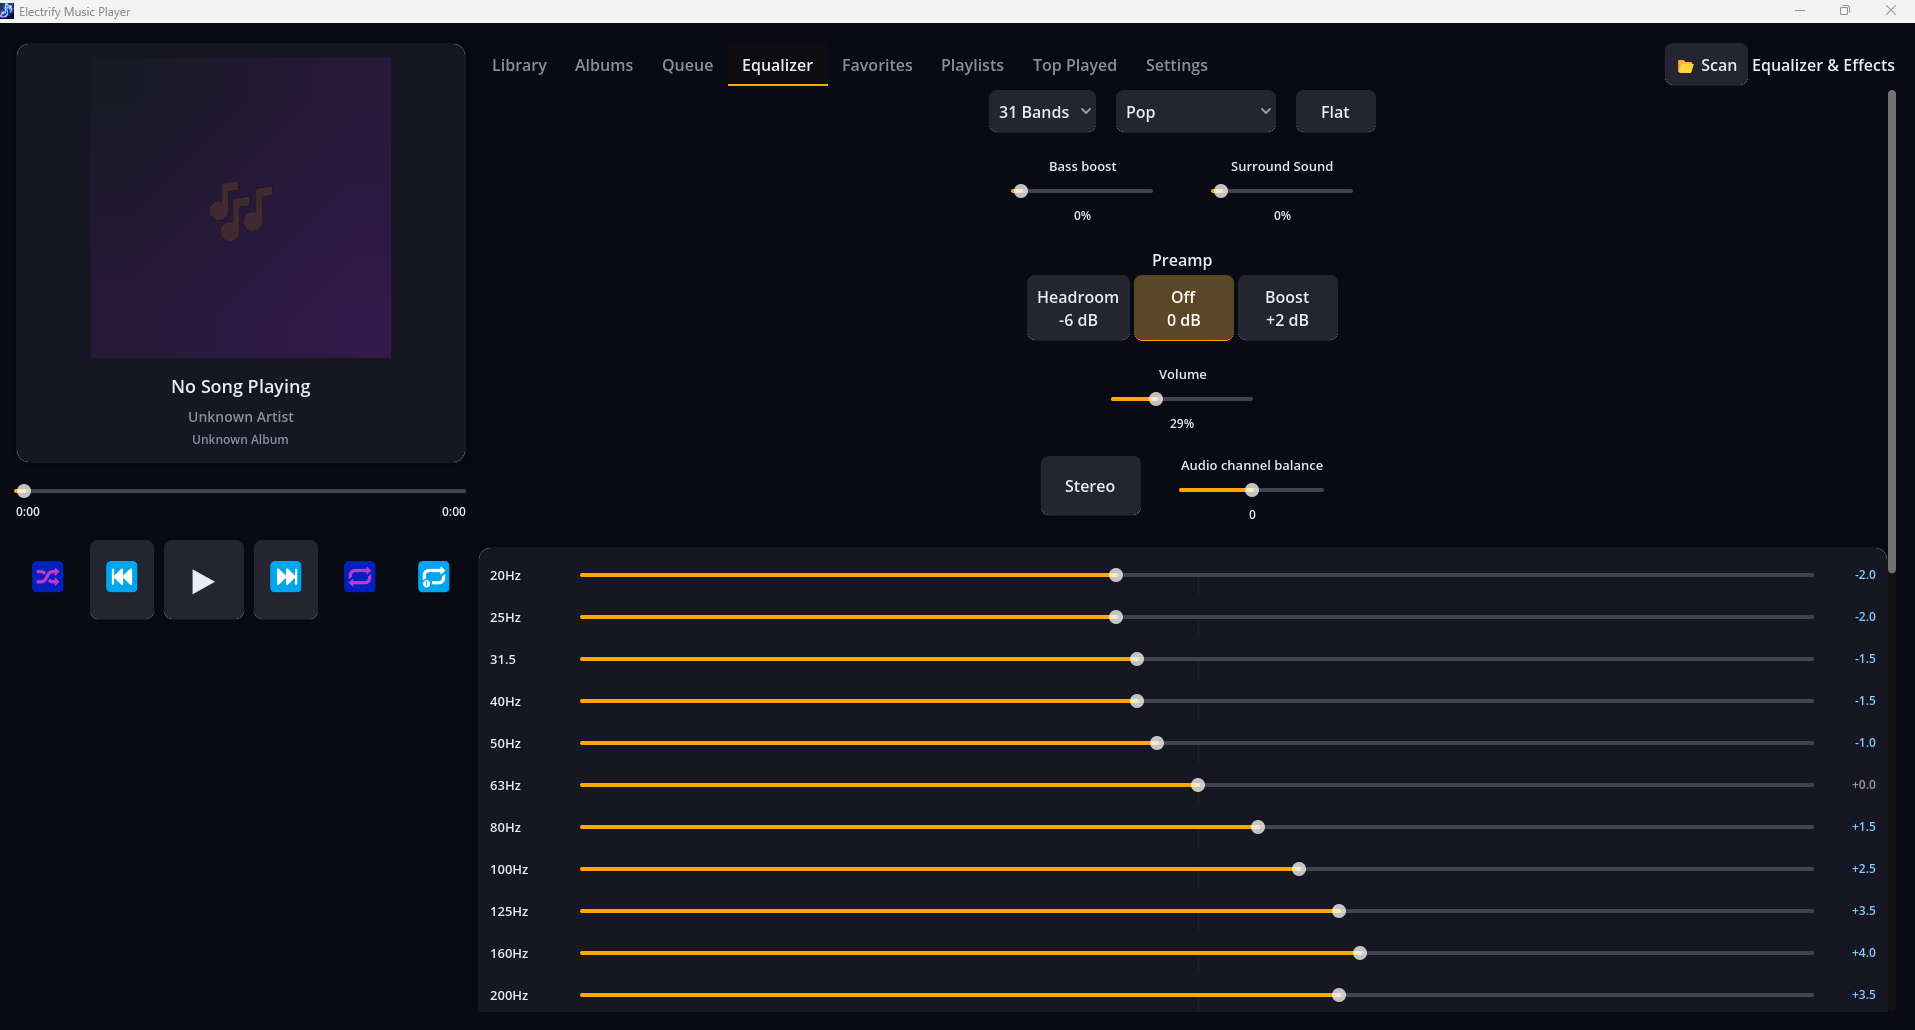This screenshot has height=1030, width=1915.
Task: Toggle the repeat all icon
Action: point(360,577)
